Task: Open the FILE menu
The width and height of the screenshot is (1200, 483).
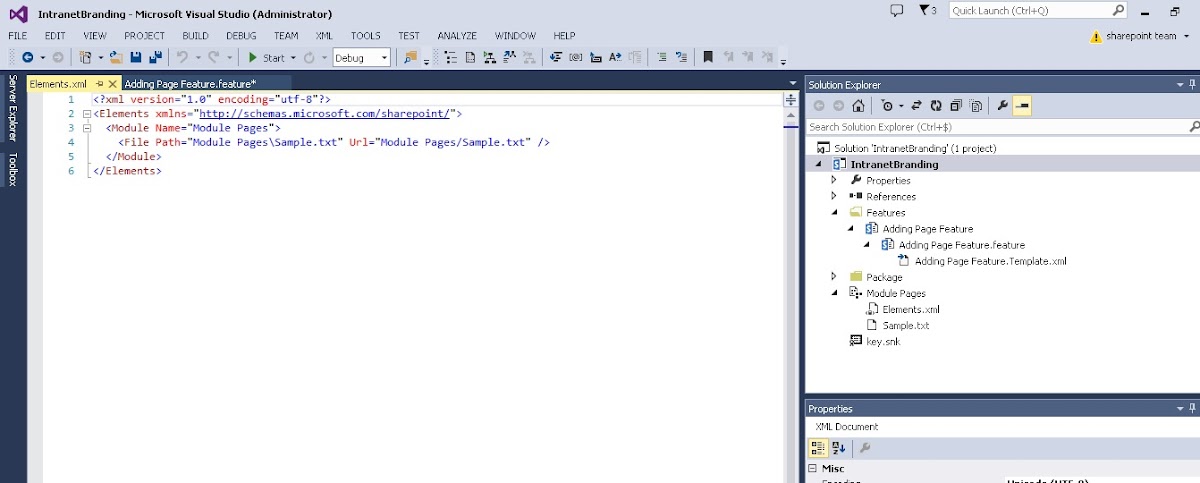Action: click(18, 35)
